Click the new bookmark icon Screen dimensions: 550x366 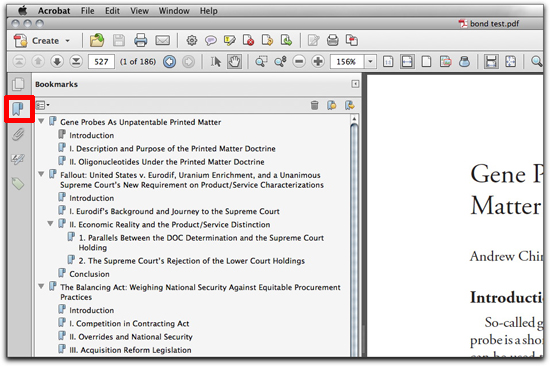[x=331, y=105]
